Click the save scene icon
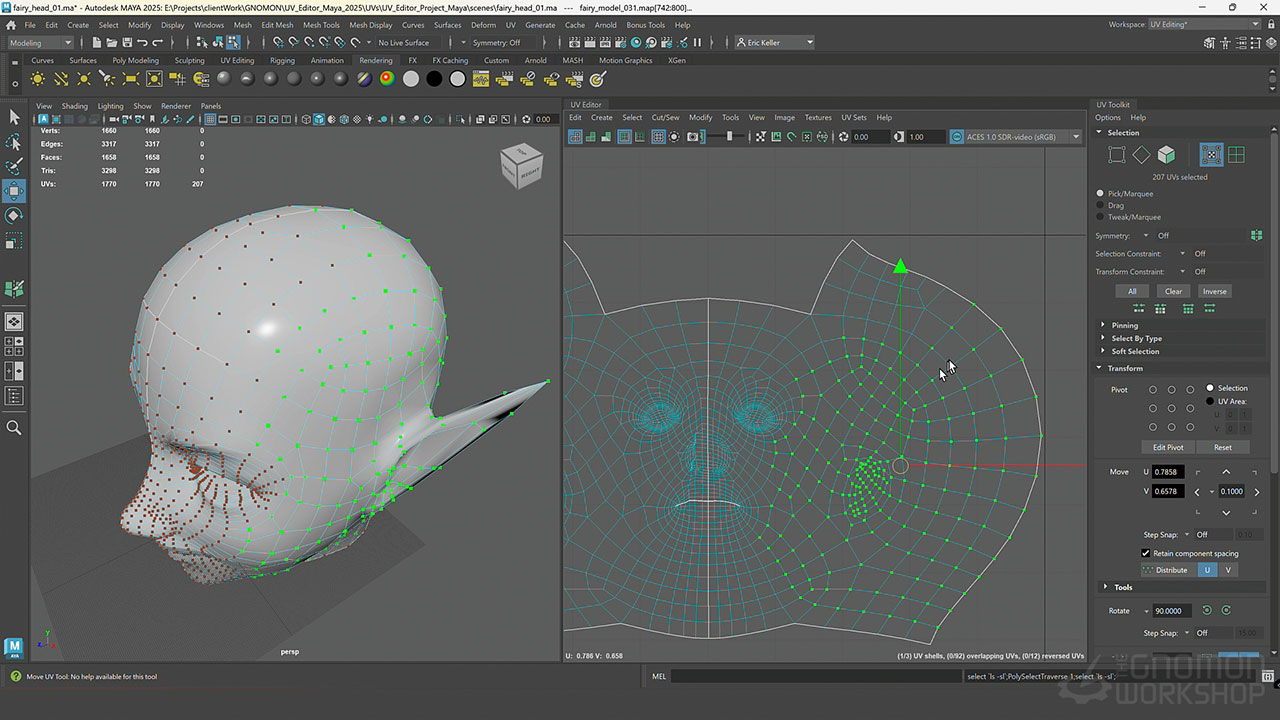This screenshot has width=1280, height=720. point(129,43)
